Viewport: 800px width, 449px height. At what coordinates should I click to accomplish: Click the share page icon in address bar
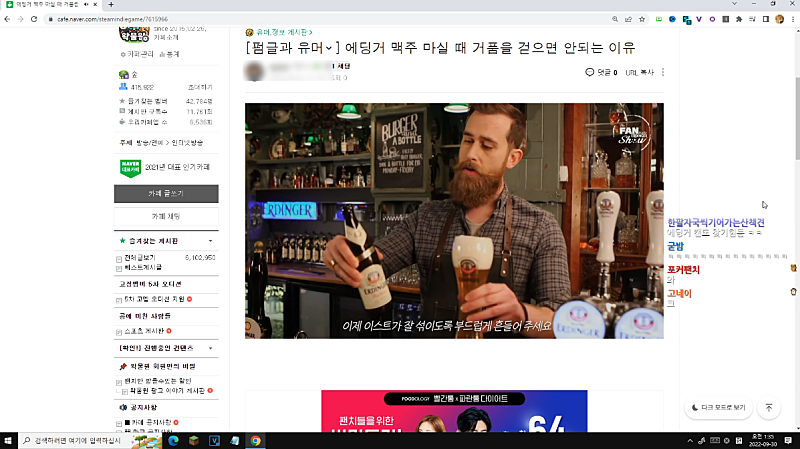[628, 19]
